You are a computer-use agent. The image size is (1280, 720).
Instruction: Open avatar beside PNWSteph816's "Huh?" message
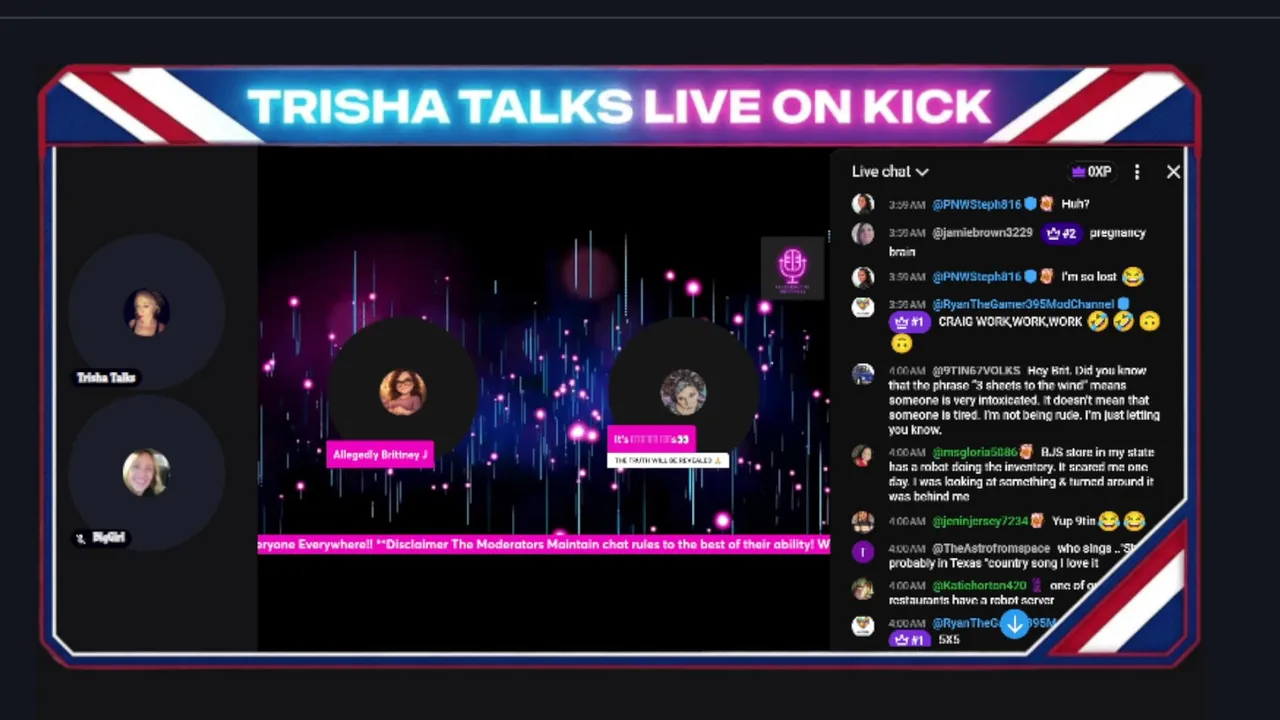coord(863,204)
